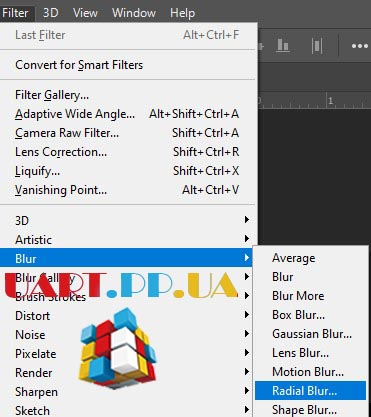This screenshot has height=417, width=371.
Task: Click the horizontal ruler
Action: point(314,100)
